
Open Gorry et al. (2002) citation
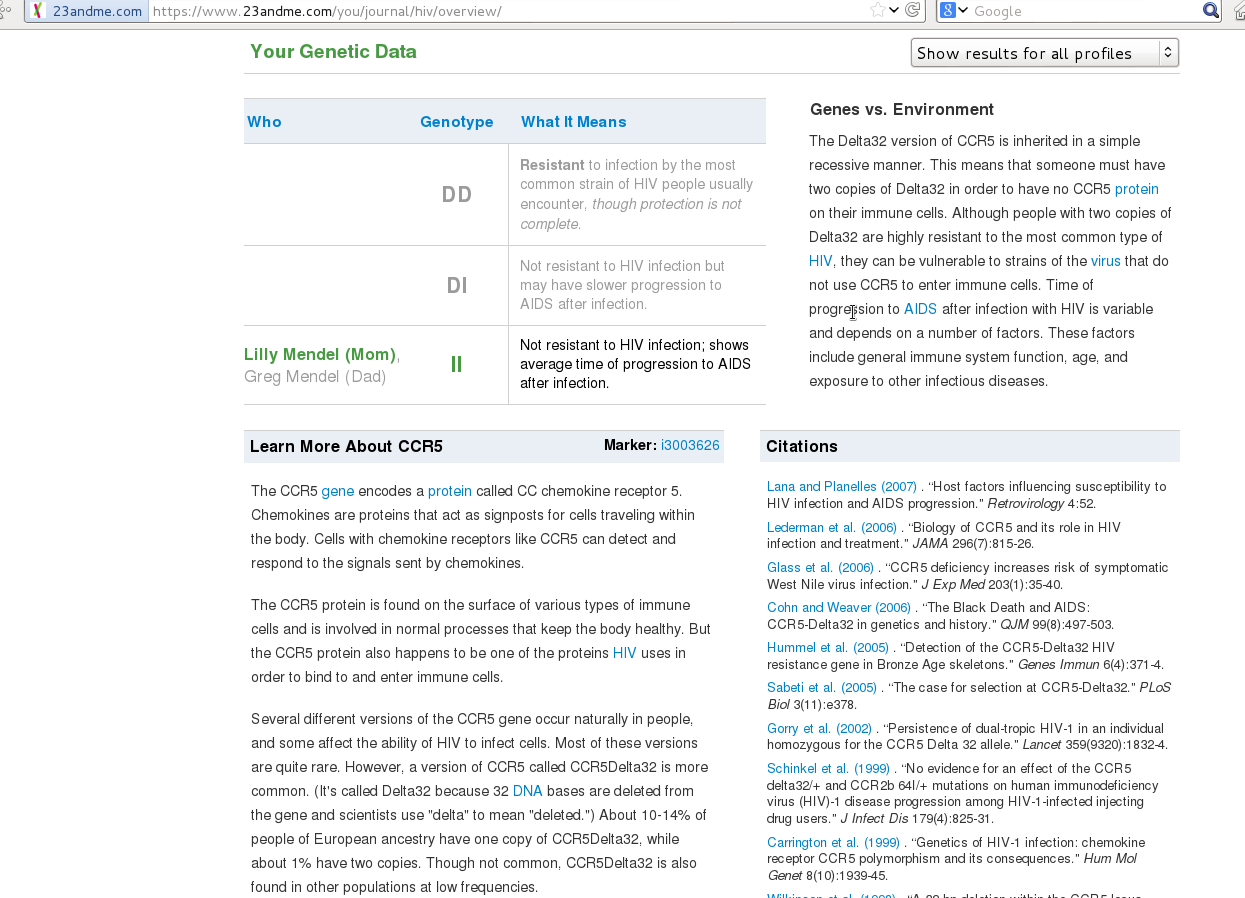[x=820, y=729]
